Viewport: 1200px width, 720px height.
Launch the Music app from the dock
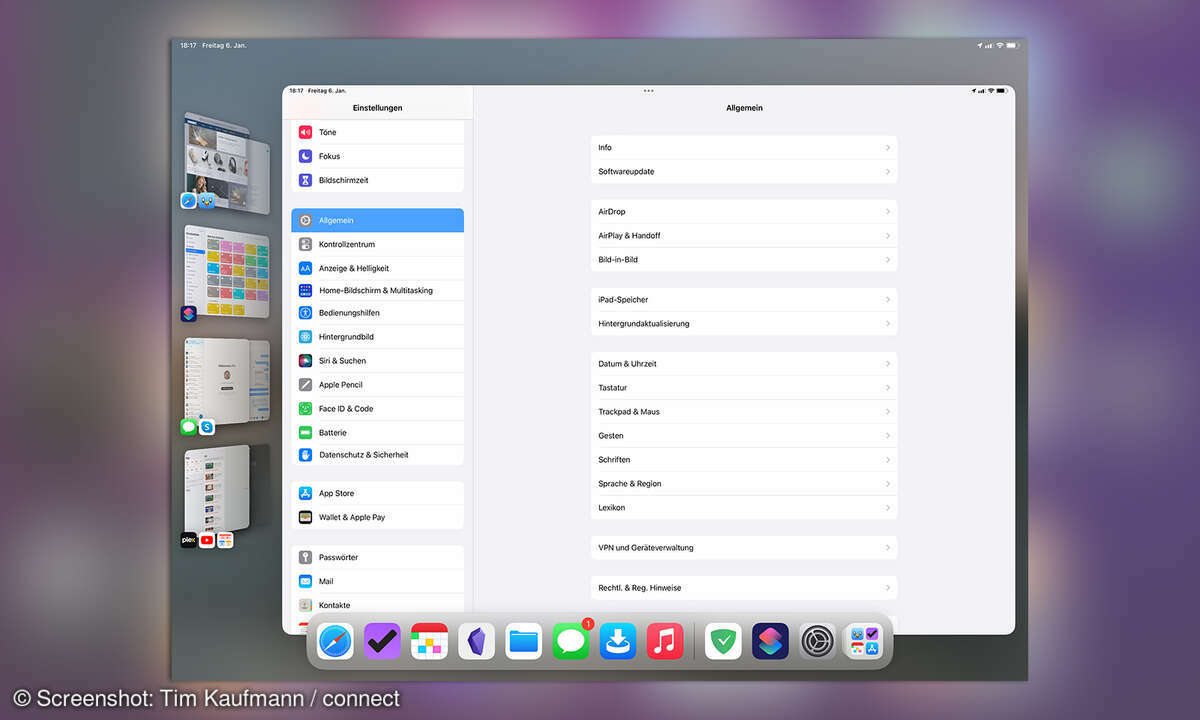(x=665, y=641)
